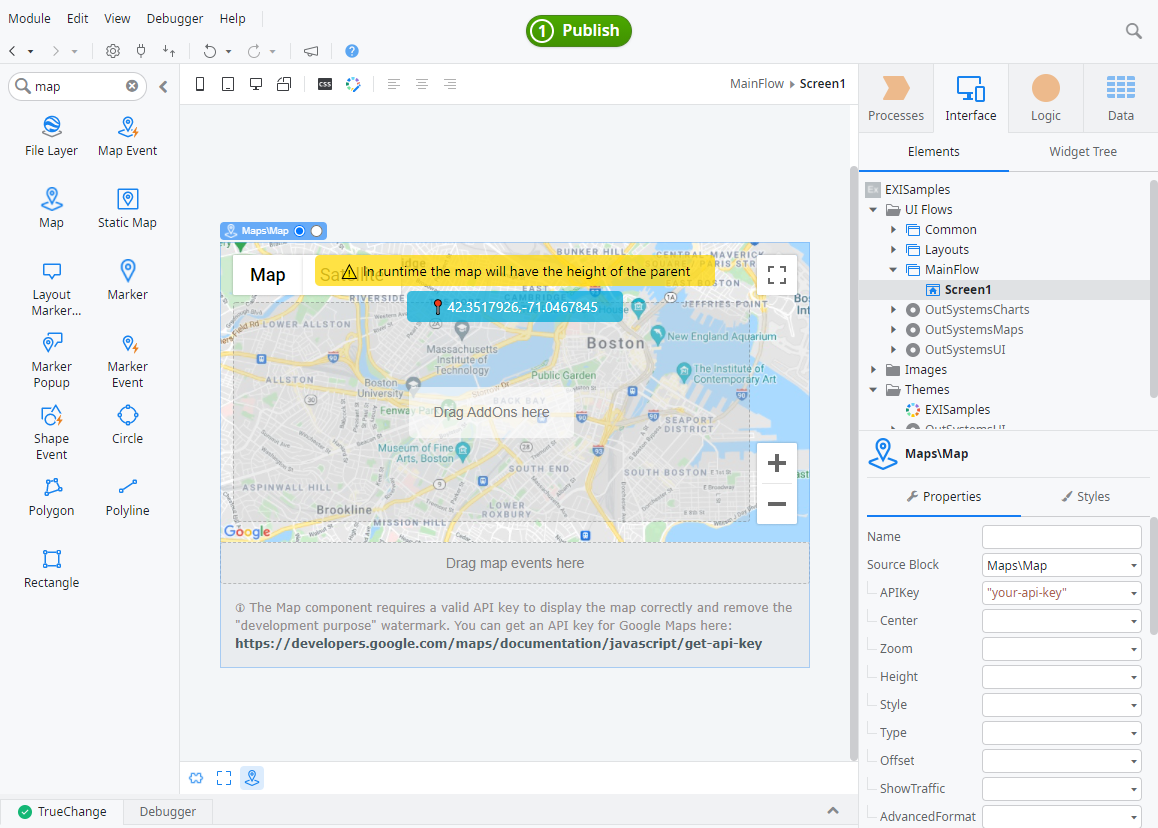Image resolution: width=1158 pixels, height=828 pixels.
Task: Collapse the UI Flows folder
Action: [x=874, y=210]
